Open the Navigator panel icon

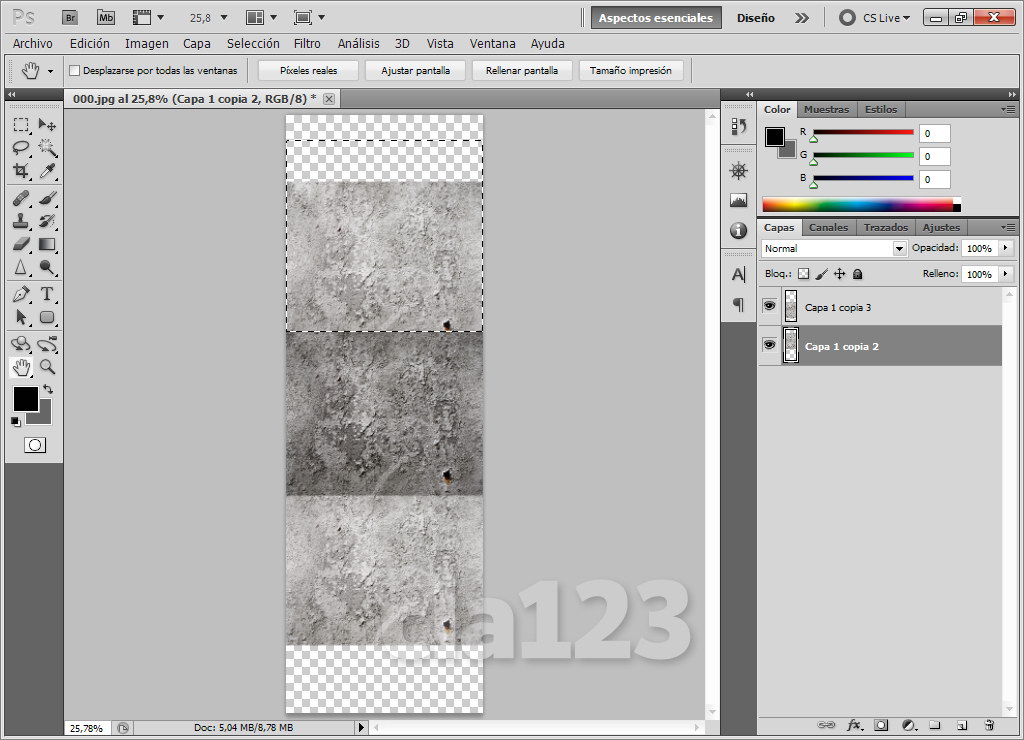click(x=739, y=171)
